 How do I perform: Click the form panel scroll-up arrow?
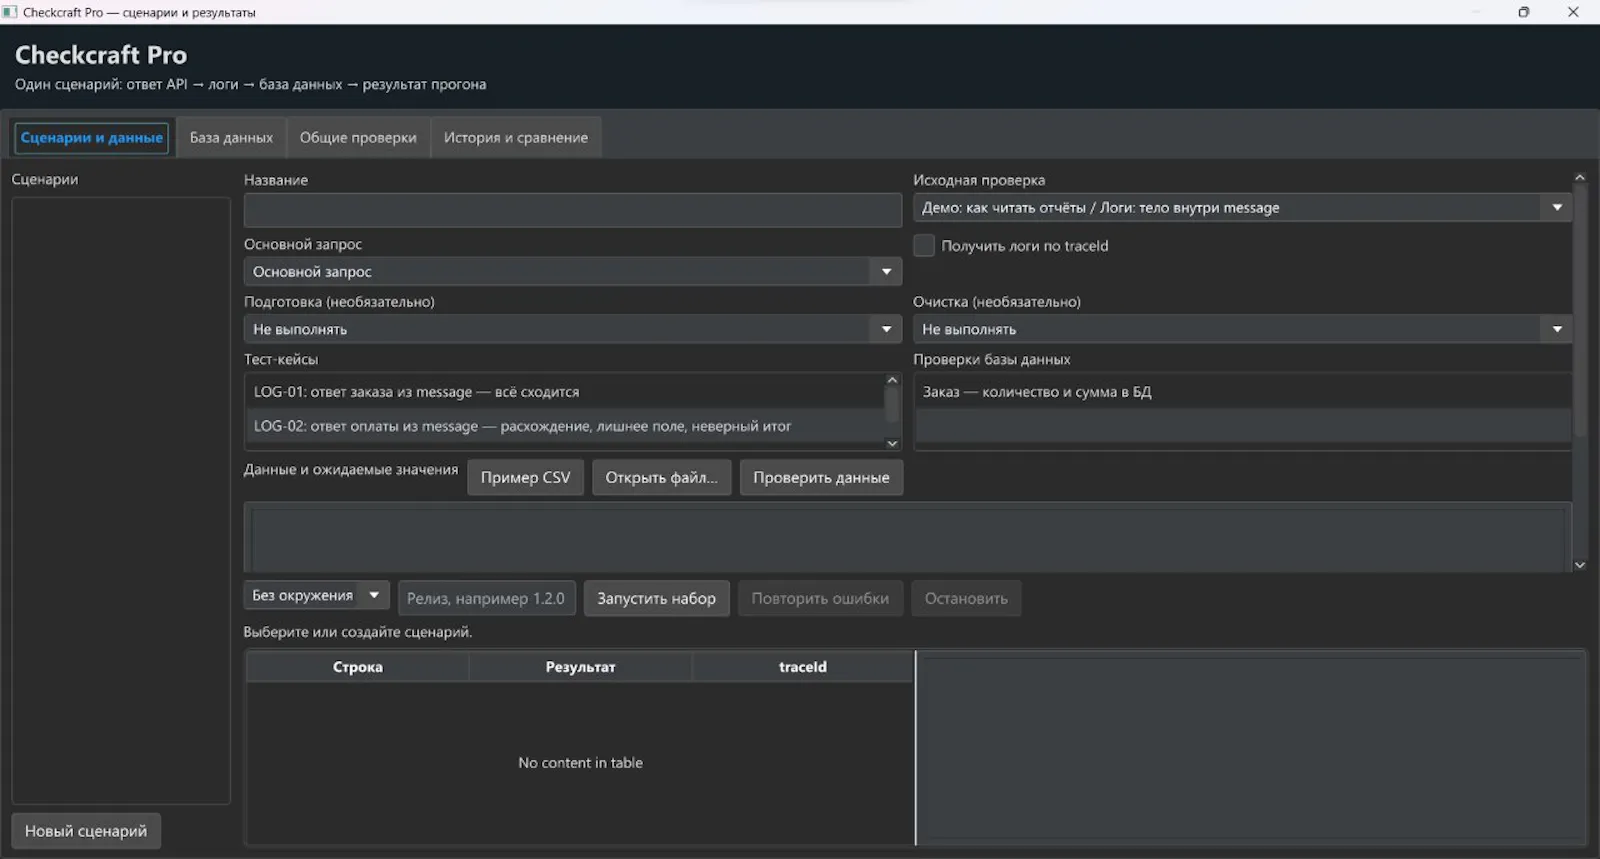click(1580, 177)
